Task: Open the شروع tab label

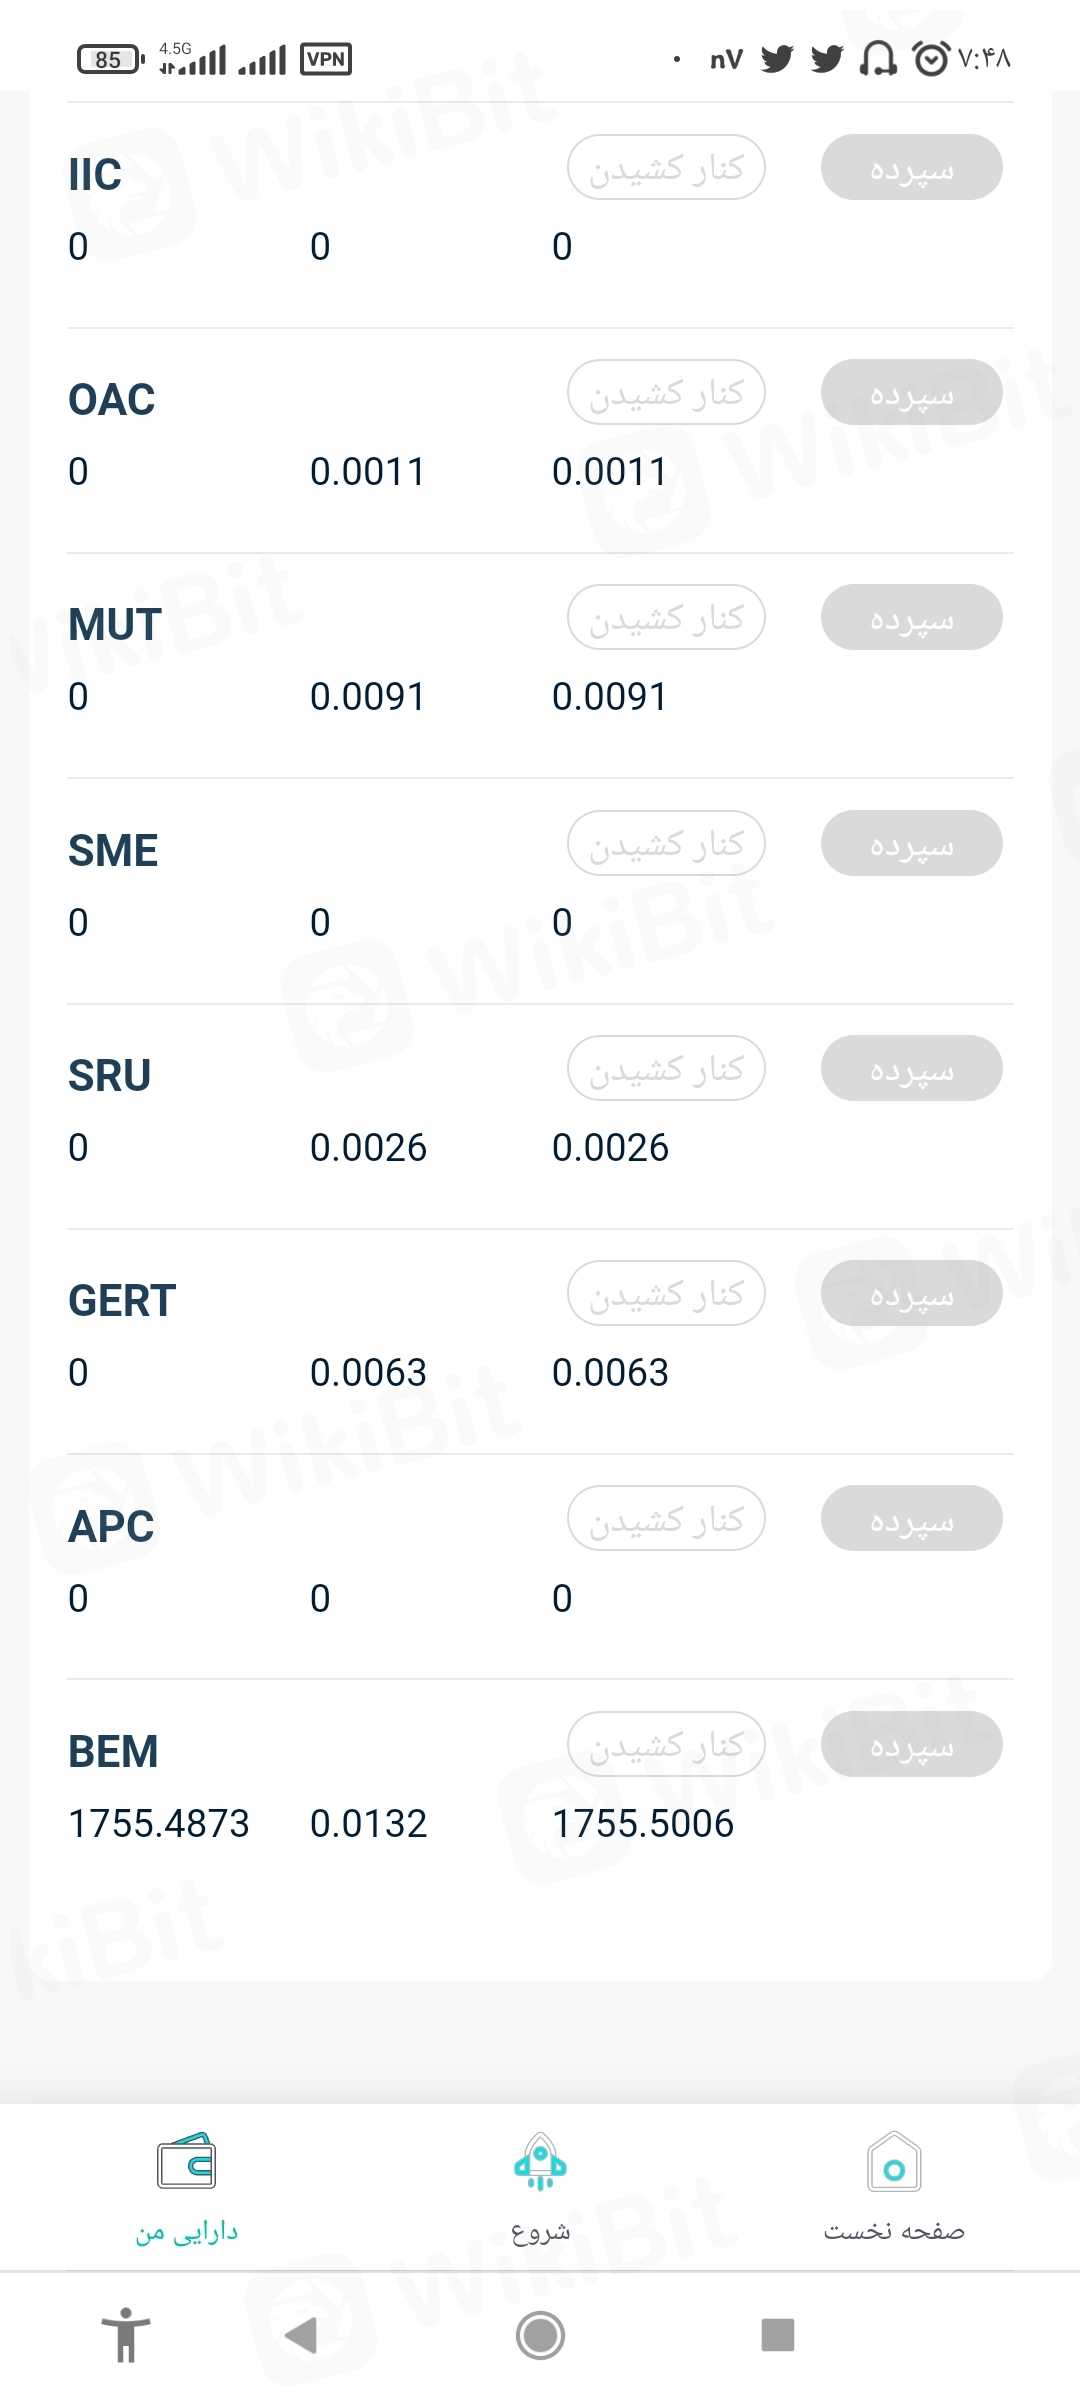Action: pyautogui.click(x=540, y=2232)
